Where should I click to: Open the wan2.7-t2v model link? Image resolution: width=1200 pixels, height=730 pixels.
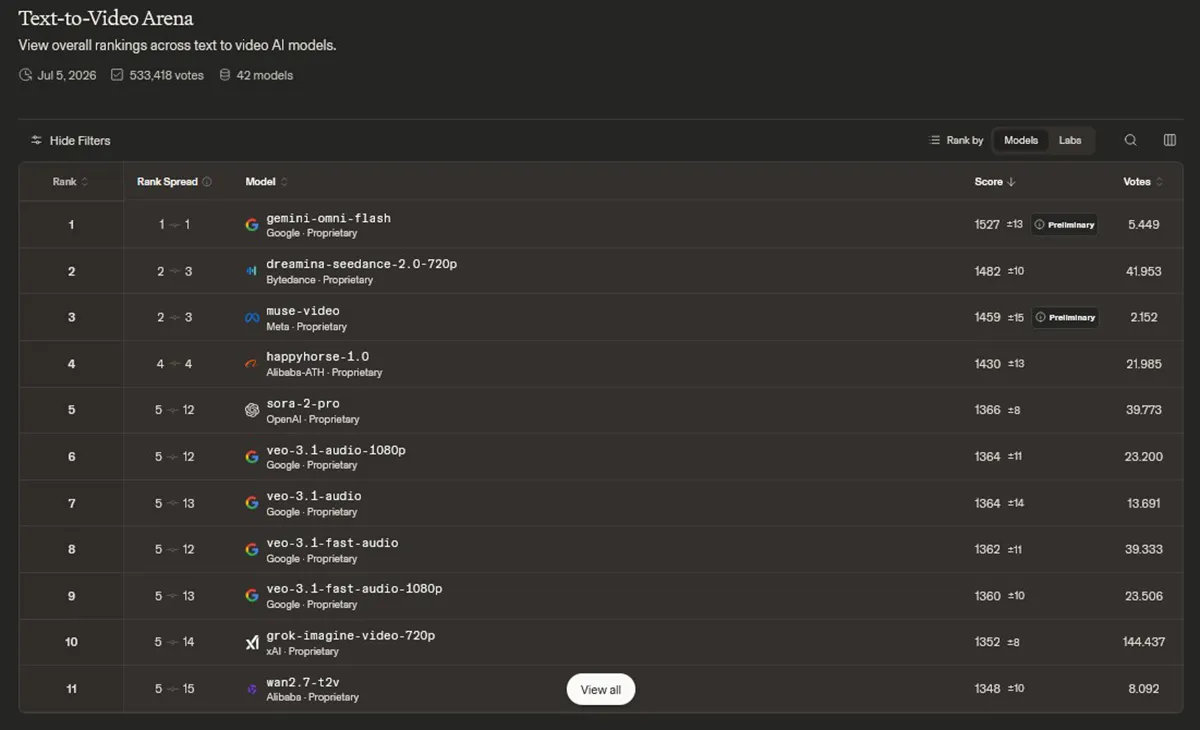tap(303, 682)
